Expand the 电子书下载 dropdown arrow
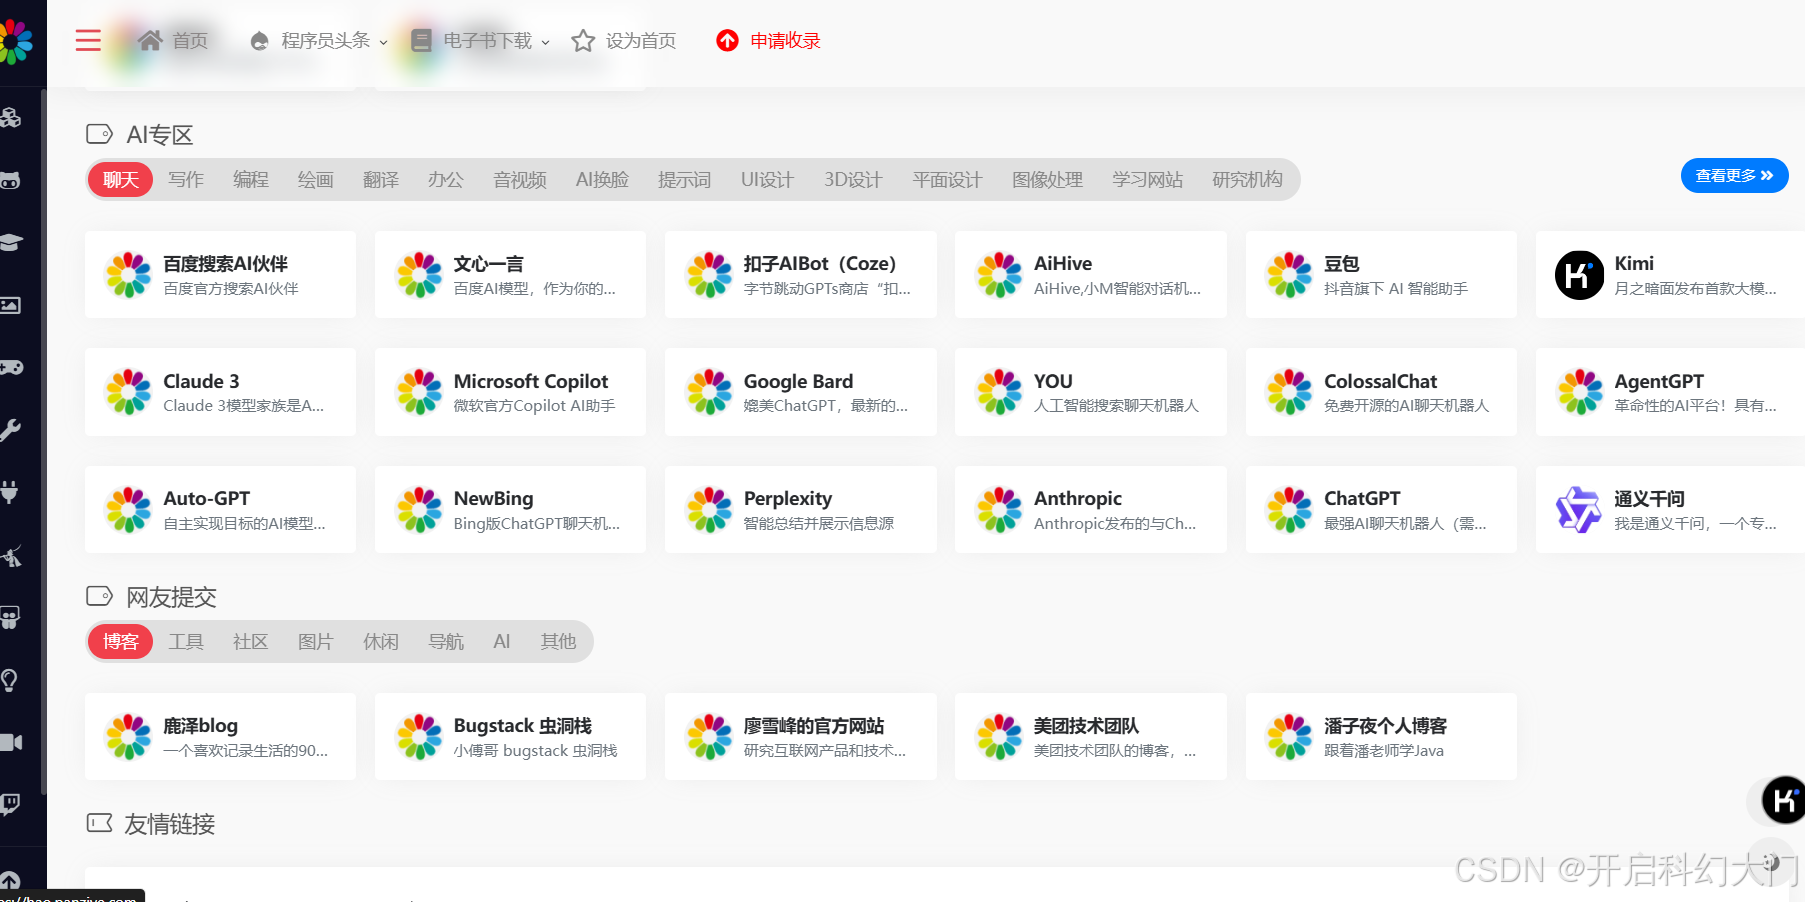1805x902 pixels. (x=545, y=42)
